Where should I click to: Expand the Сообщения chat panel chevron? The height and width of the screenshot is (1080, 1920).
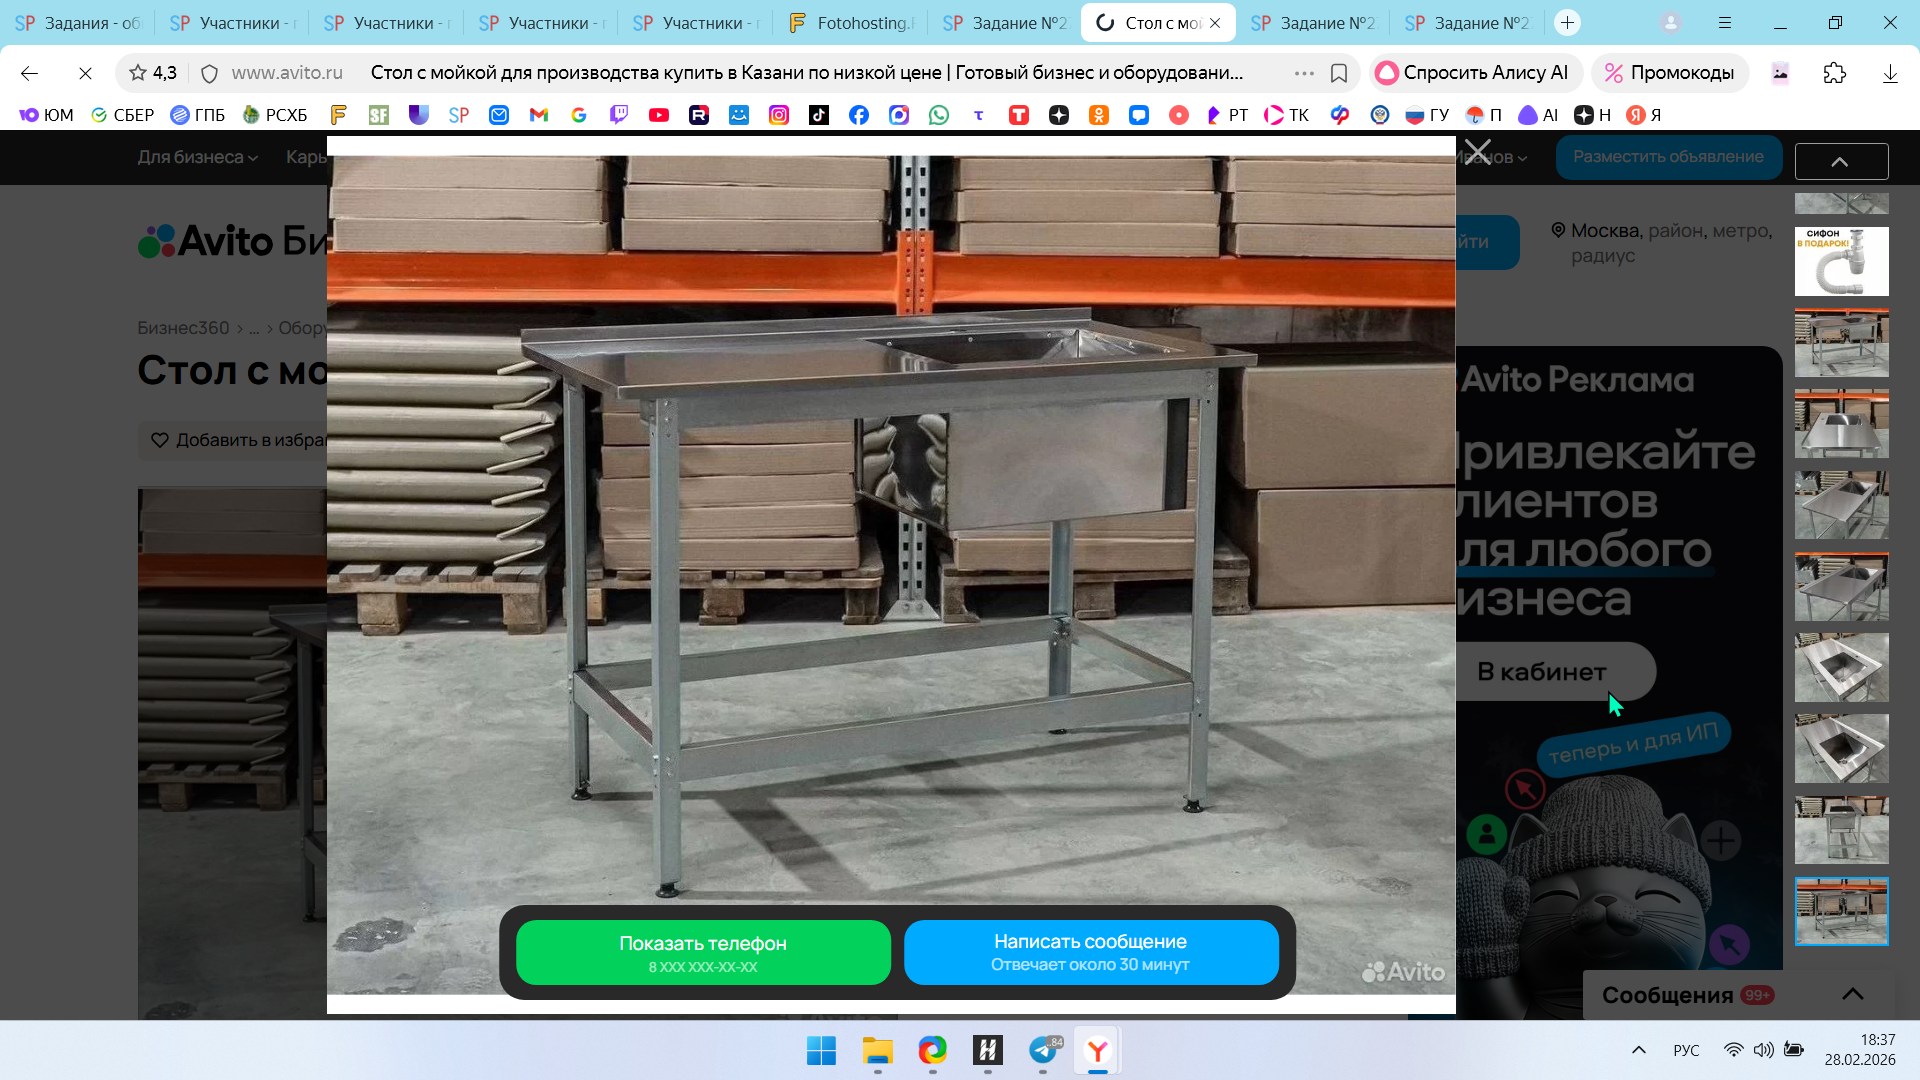[x=1852, y=994]
